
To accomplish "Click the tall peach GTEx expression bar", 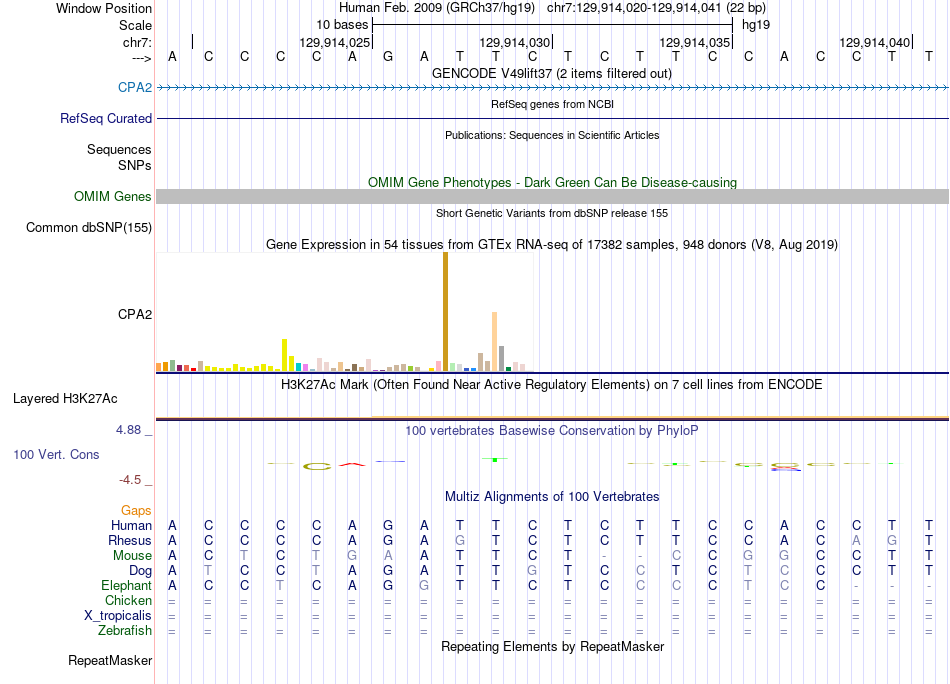I will coord(494,341).
